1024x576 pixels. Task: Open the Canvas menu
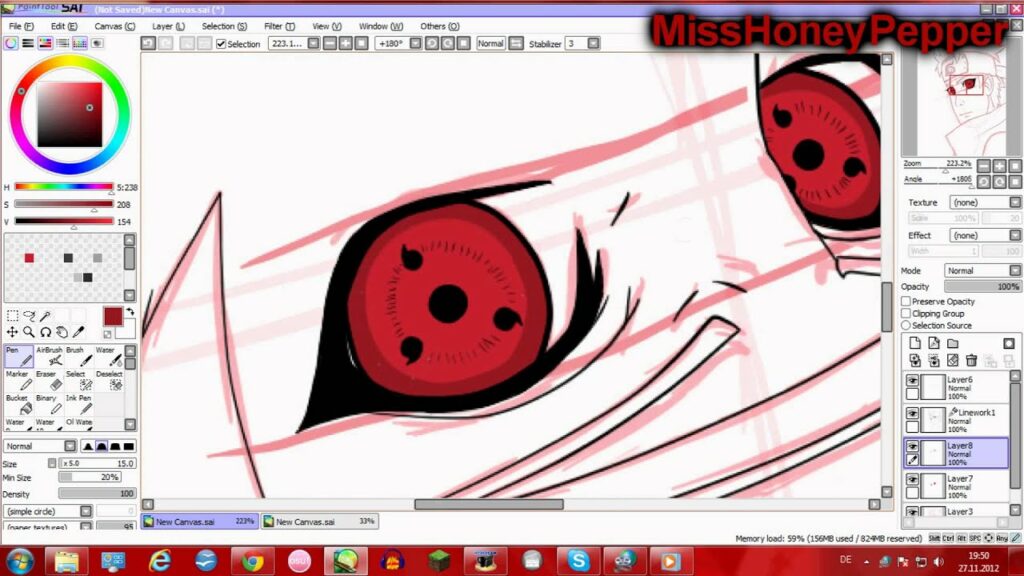point(114,26)
